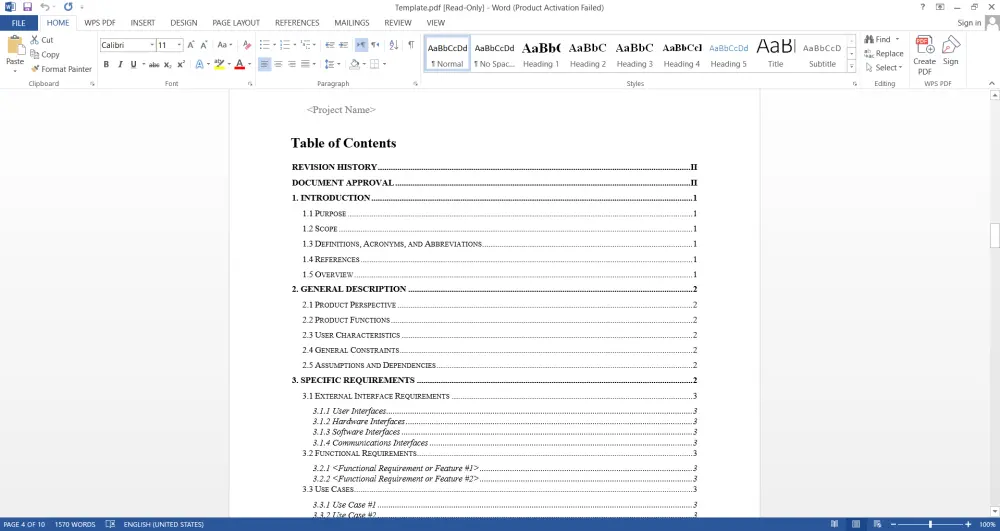Click the Paste clipboard icon
The image size is (1000, 531).
tap(15, 46)
